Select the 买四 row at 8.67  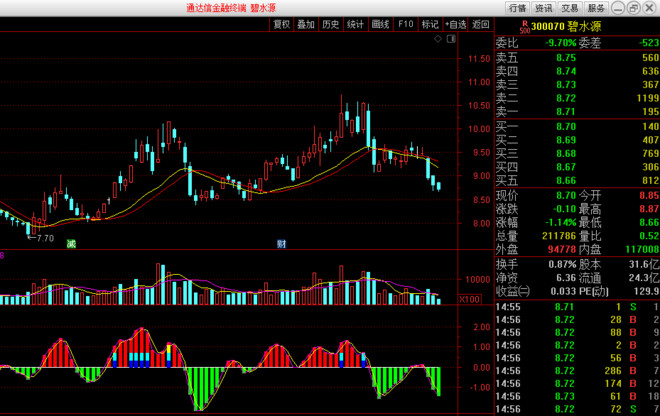tap(578, 167)
